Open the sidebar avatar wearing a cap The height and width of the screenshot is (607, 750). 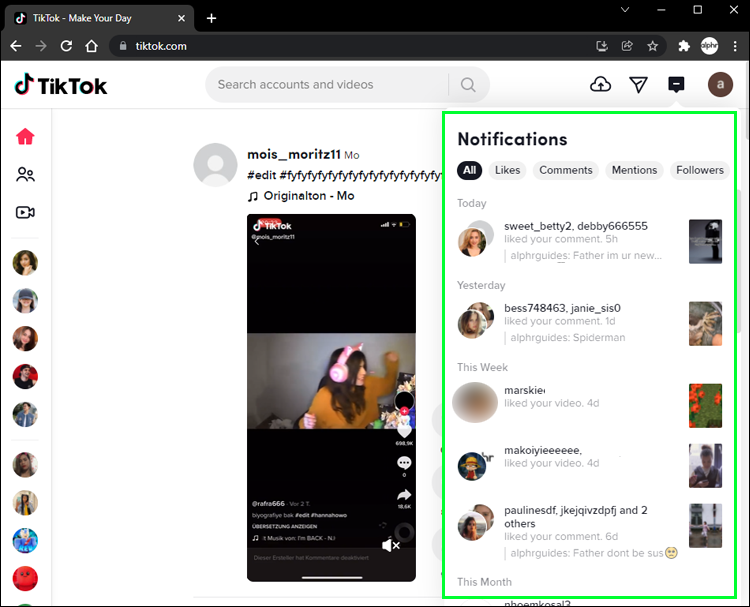point(25,300)
